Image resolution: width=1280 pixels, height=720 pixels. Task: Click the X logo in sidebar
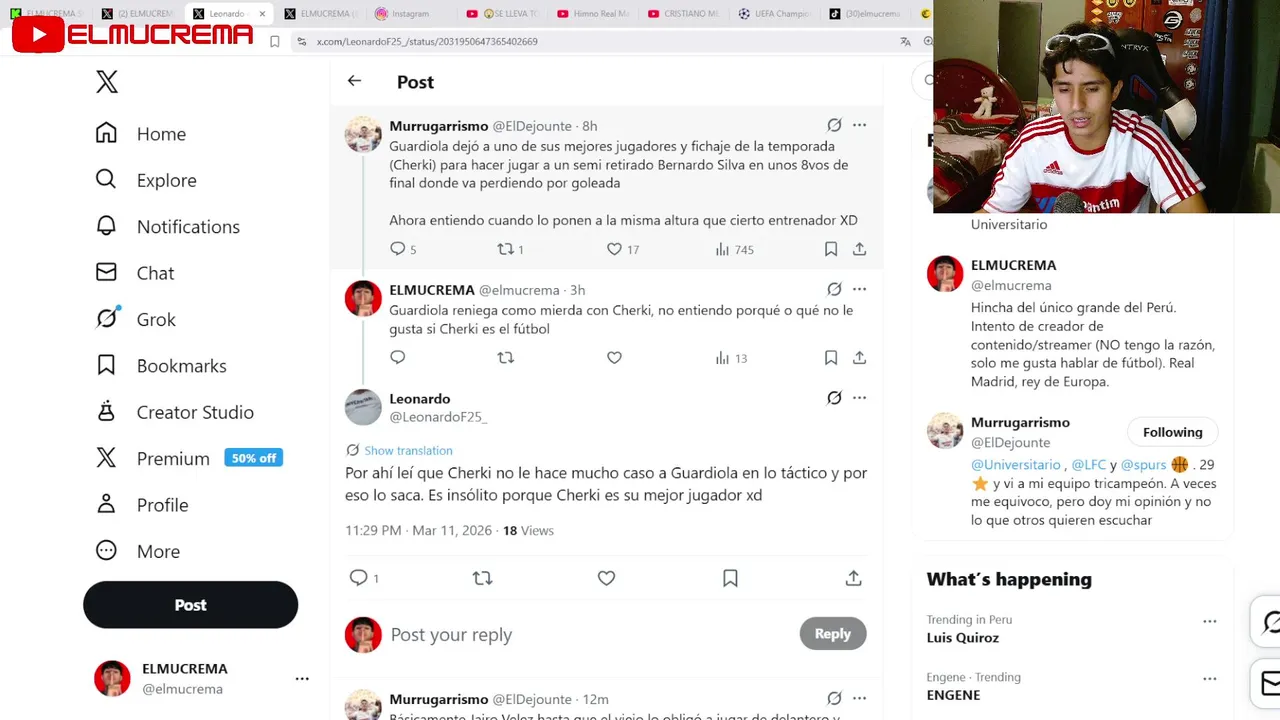[107, 82]
